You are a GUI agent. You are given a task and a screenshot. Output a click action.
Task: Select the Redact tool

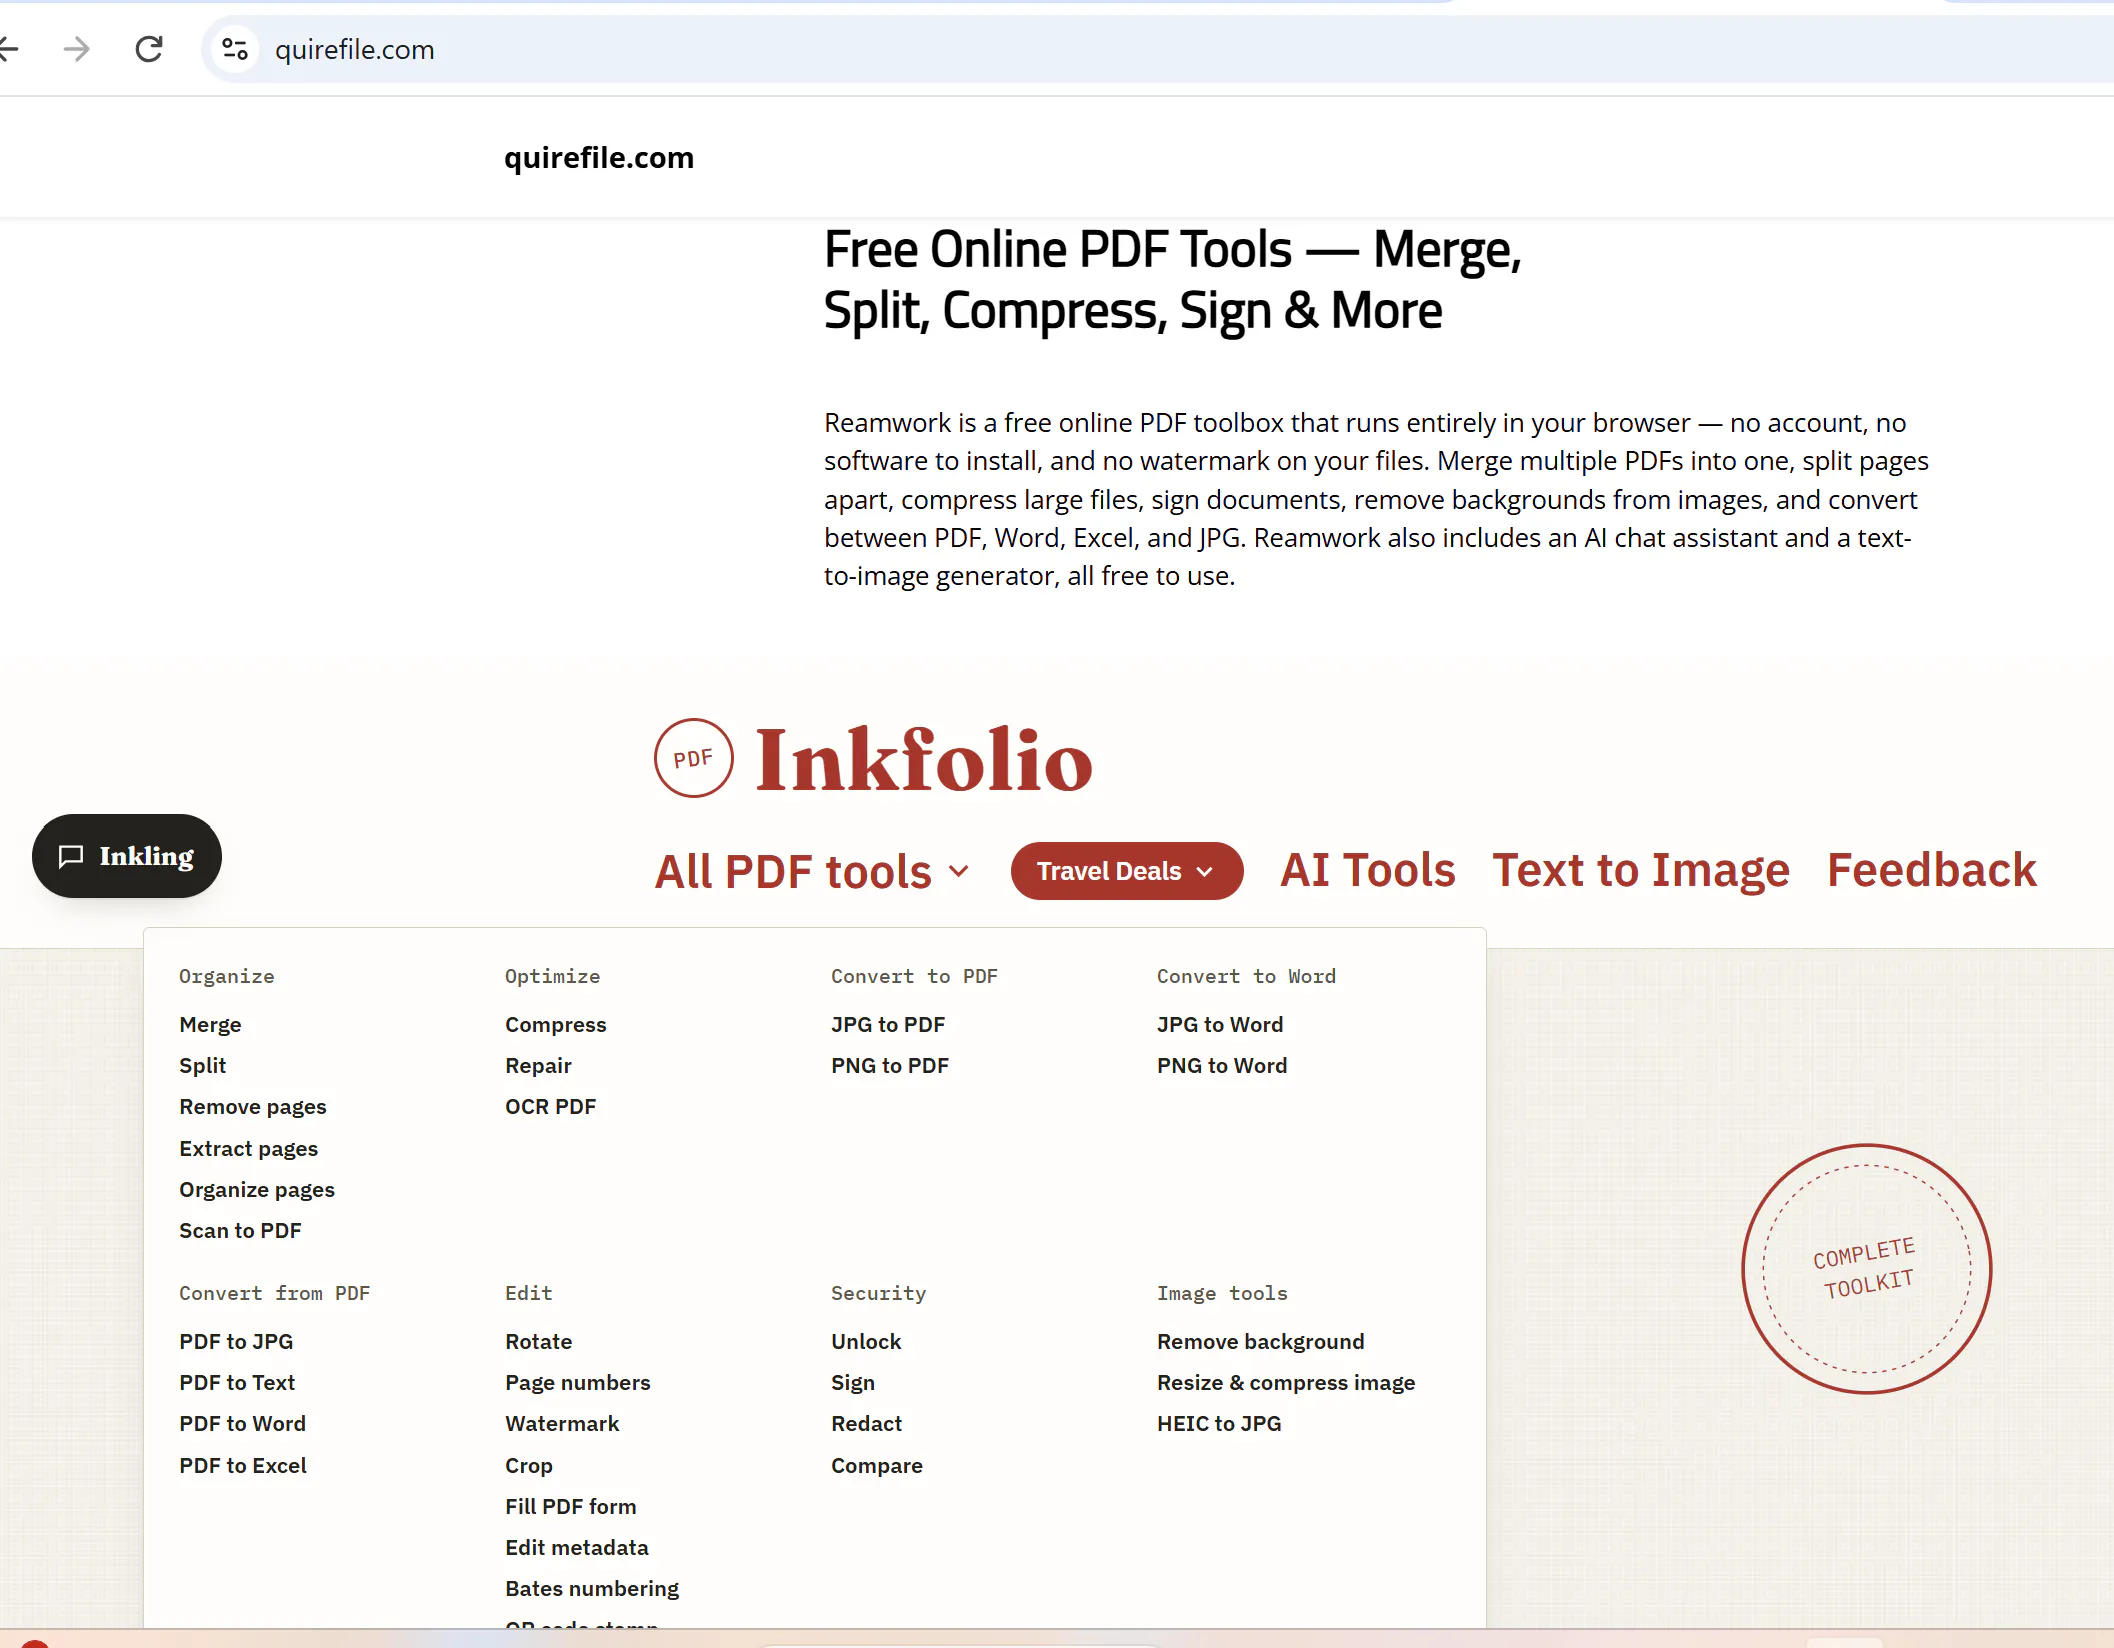867,1423
